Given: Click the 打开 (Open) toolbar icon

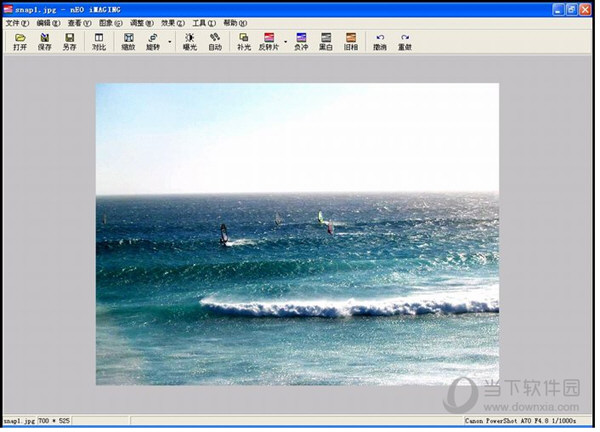Looking at the screenshot, I should [20, 41].
